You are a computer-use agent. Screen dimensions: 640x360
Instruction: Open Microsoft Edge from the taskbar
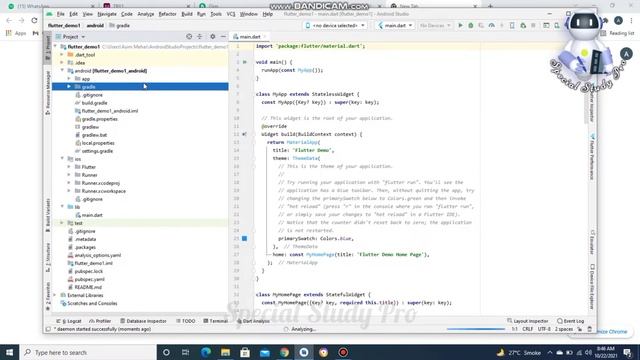pyautogui.click(x=205, y=352)
